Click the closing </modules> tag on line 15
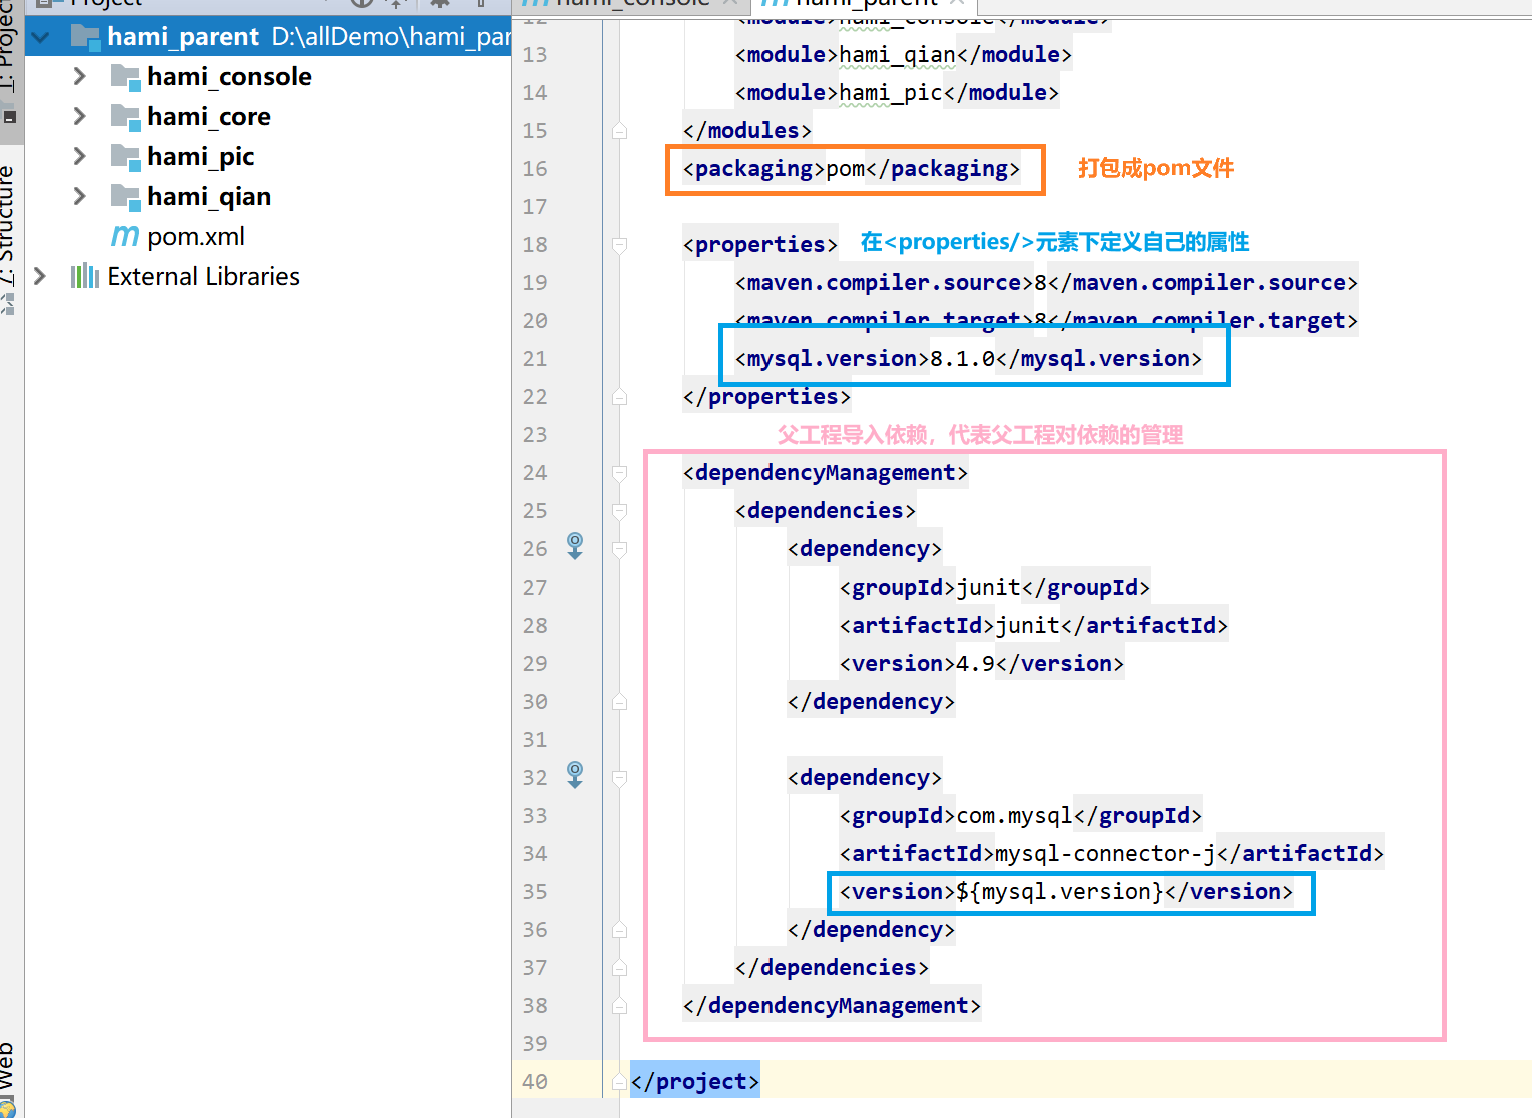 point(747,131)
